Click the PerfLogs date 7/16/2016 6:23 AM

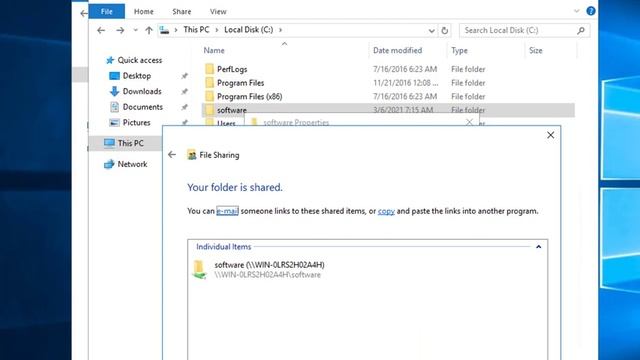pyautogui.click(x=404, y=69)
